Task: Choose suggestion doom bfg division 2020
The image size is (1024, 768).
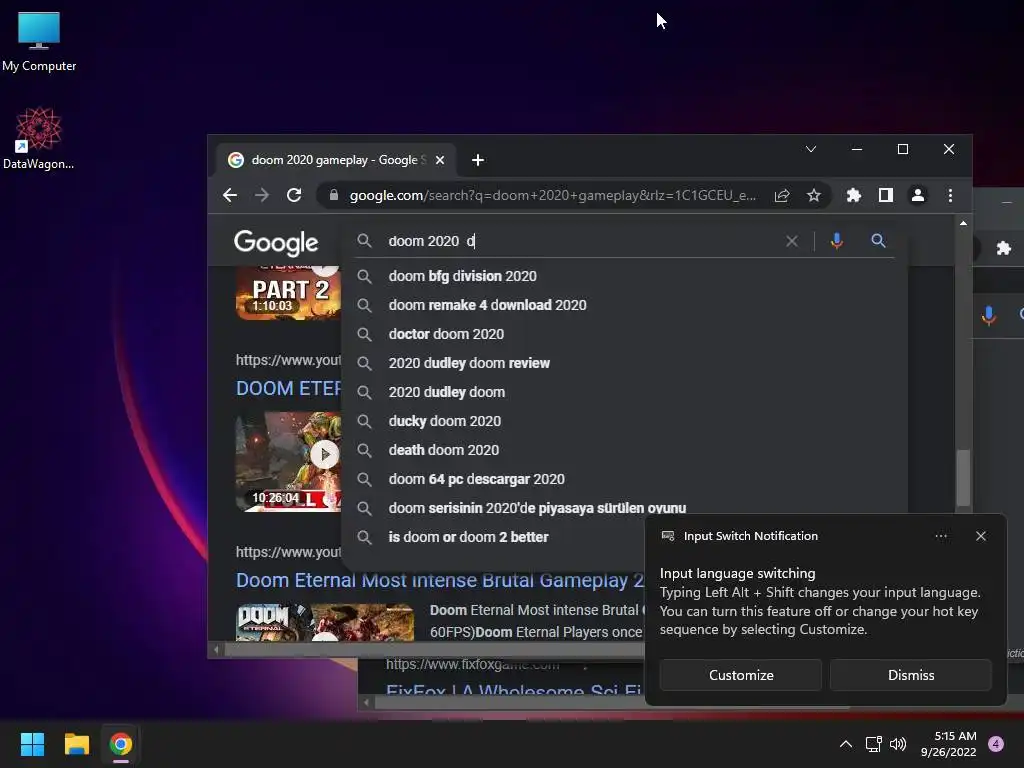Action: 624,276
